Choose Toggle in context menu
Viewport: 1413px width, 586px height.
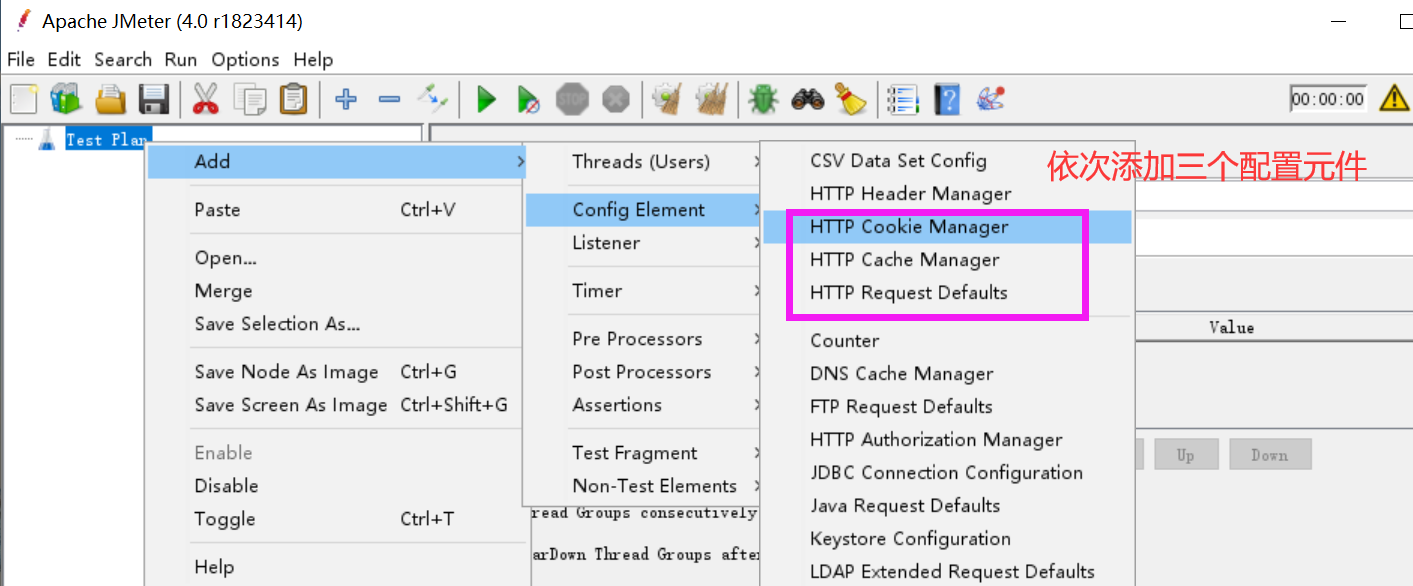[x=337, y=519]
